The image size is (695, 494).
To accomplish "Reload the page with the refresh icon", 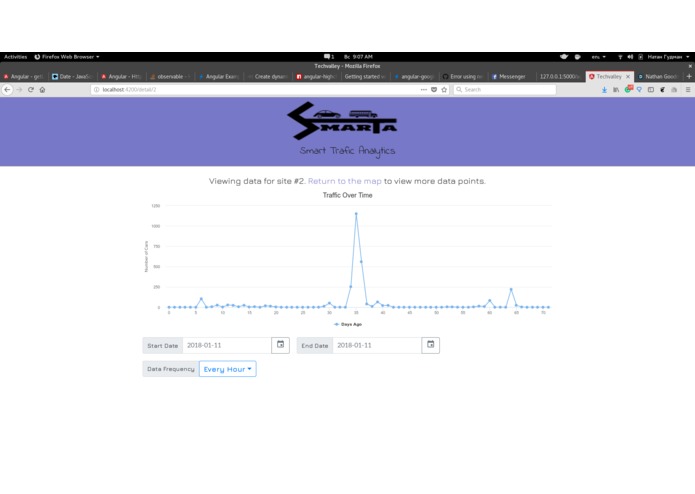I will coord(31,89).
